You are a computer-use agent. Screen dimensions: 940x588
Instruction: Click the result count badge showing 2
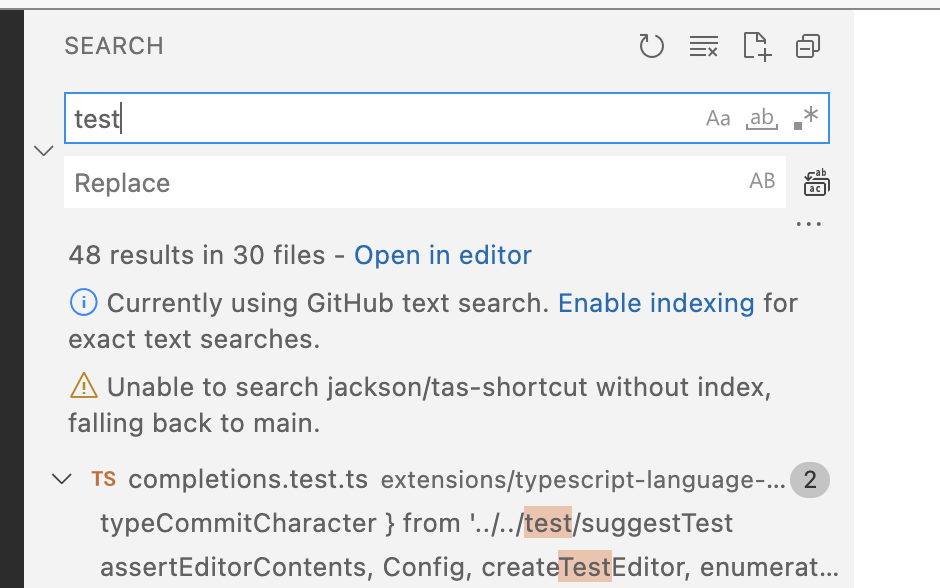pyautogui.click(x=810, y=479)
